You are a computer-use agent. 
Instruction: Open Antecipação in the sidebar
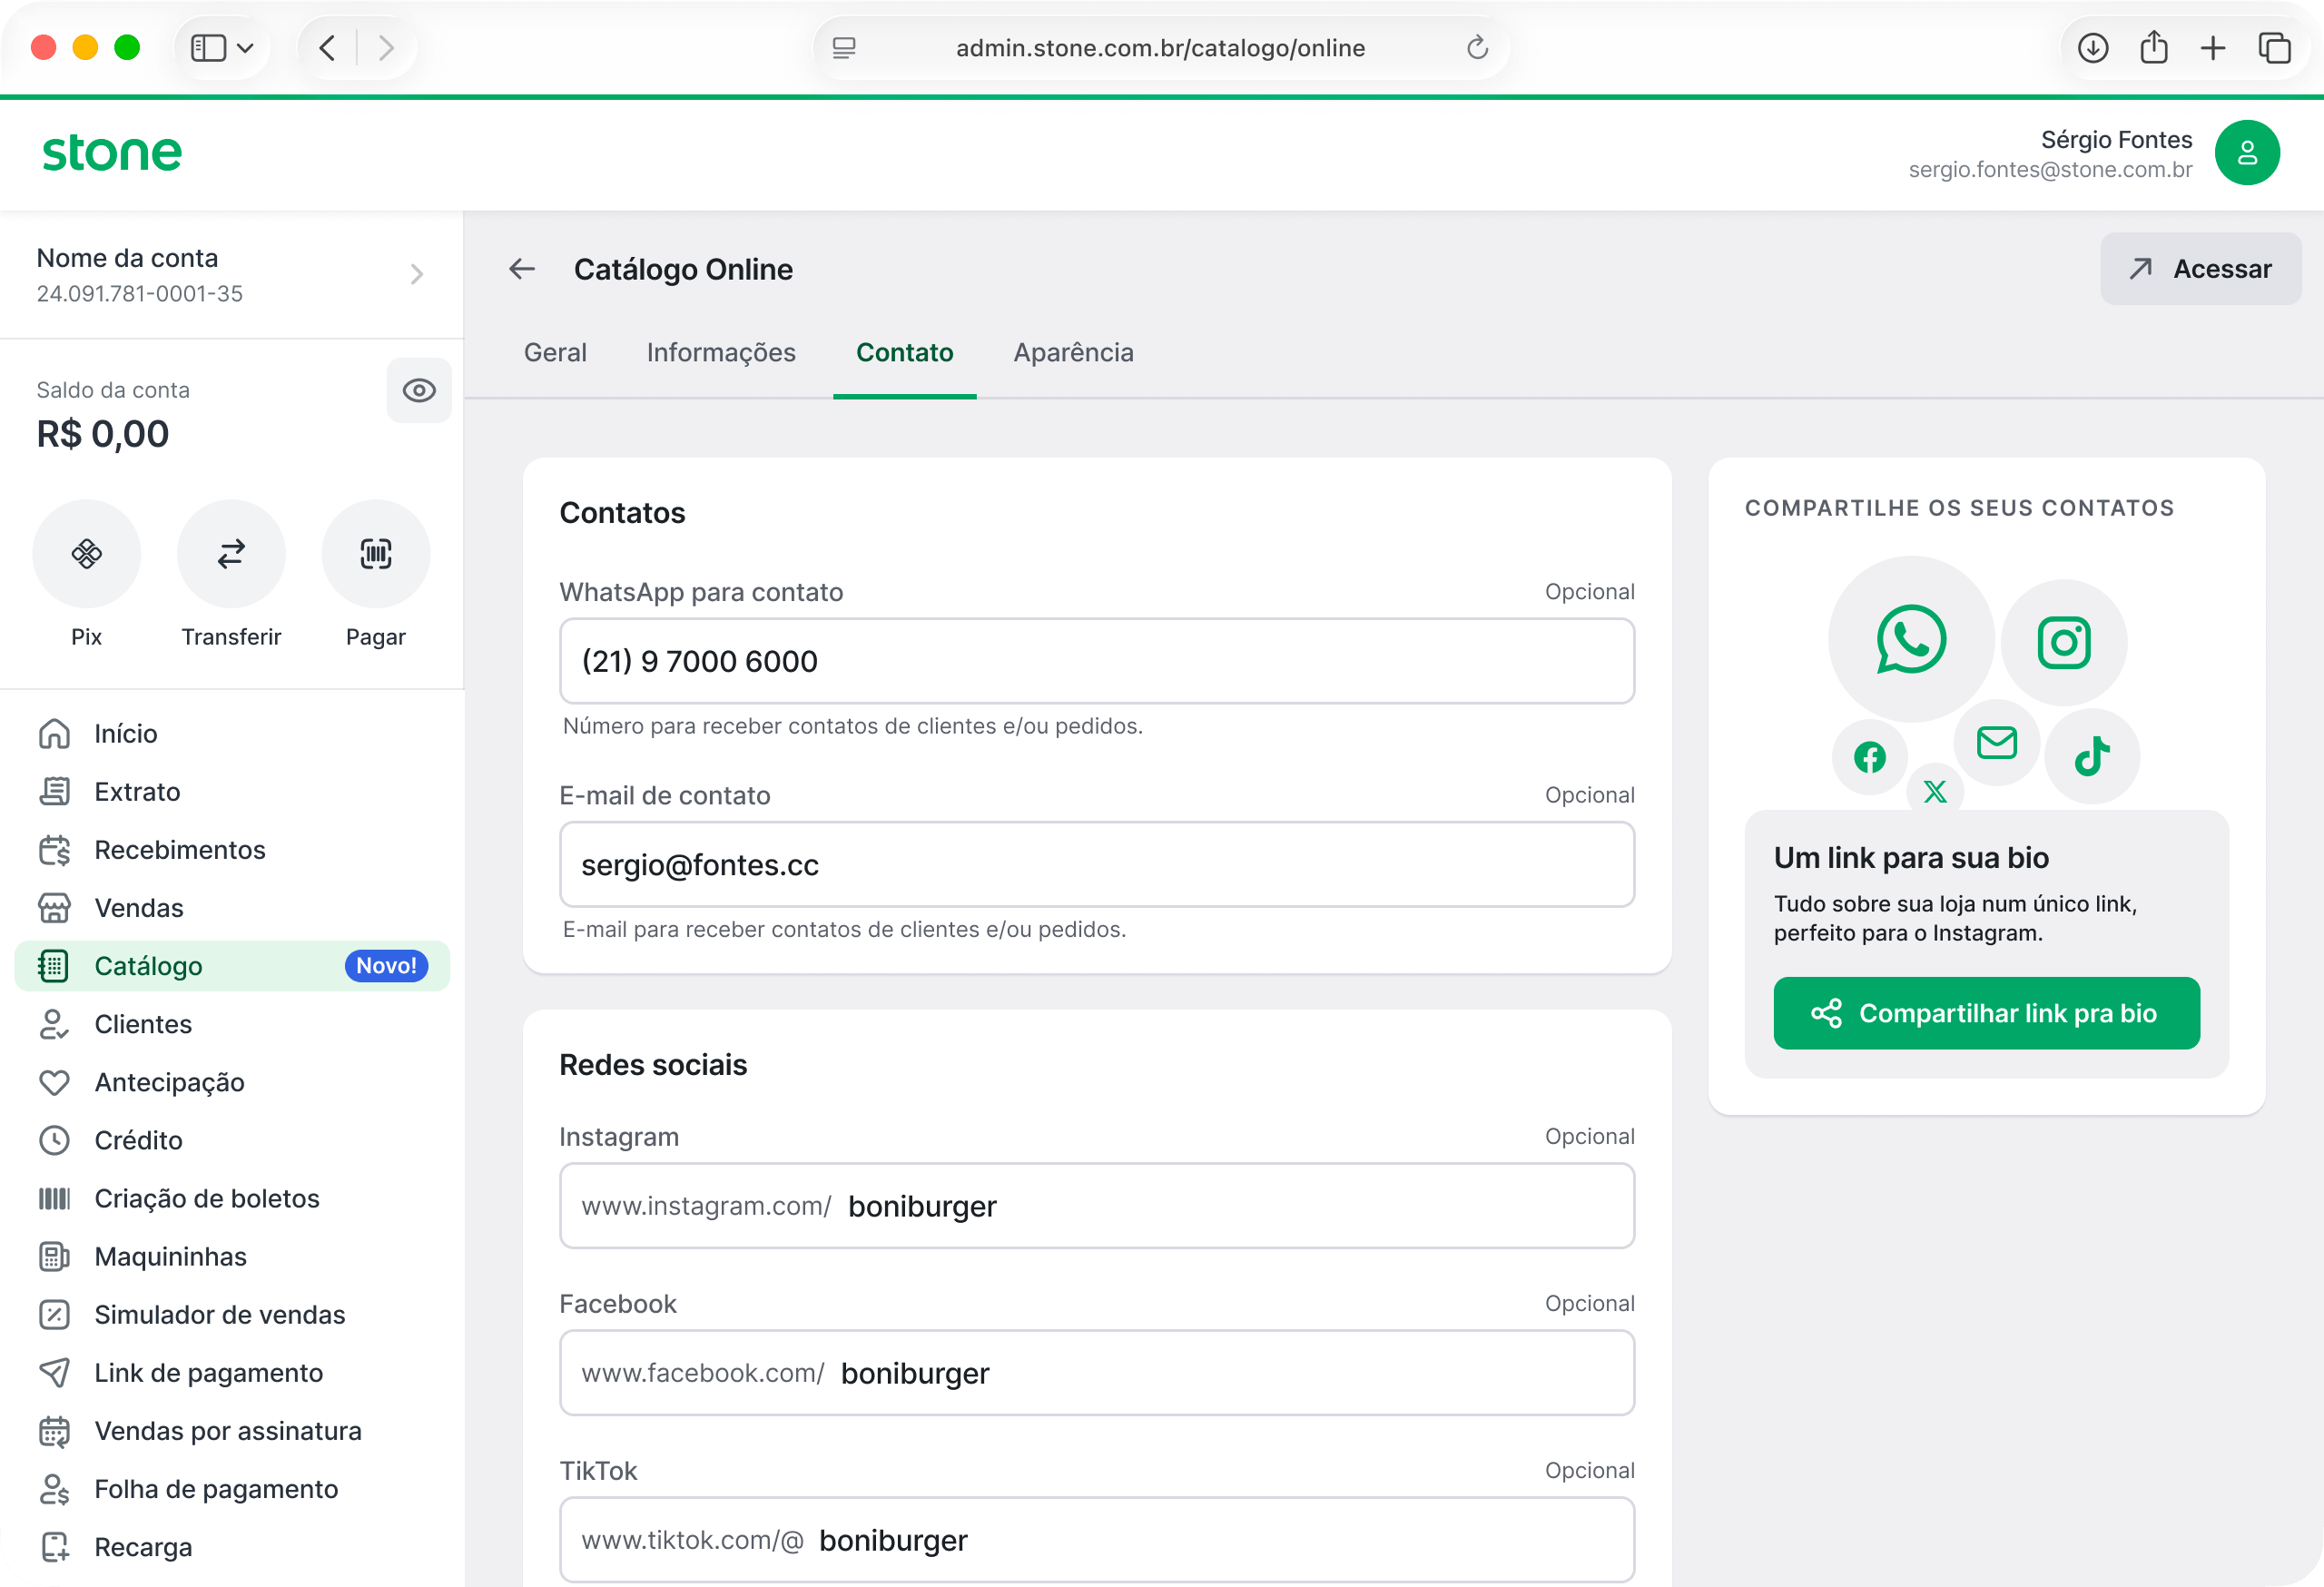click(x=232, y=1082)
